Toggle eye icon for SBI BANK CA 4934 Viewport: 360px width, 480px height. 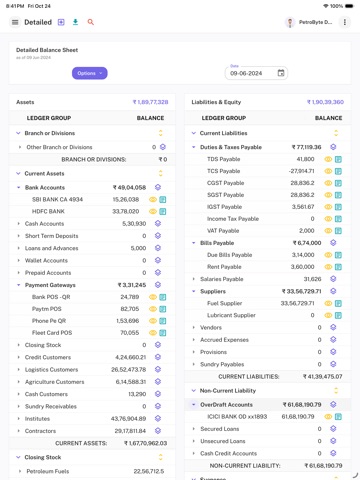153,200
